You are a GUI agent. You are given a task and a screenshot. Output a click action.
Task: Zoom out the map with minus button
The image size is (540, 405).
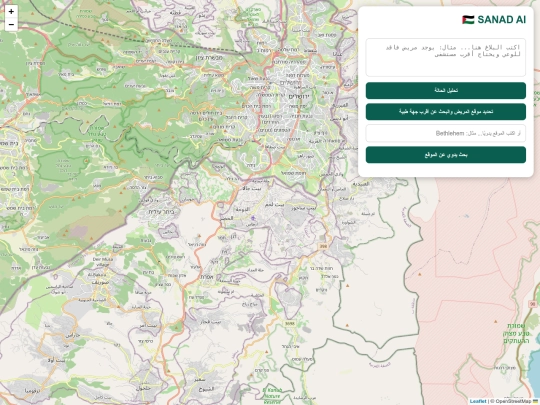[x=11, y=24]
